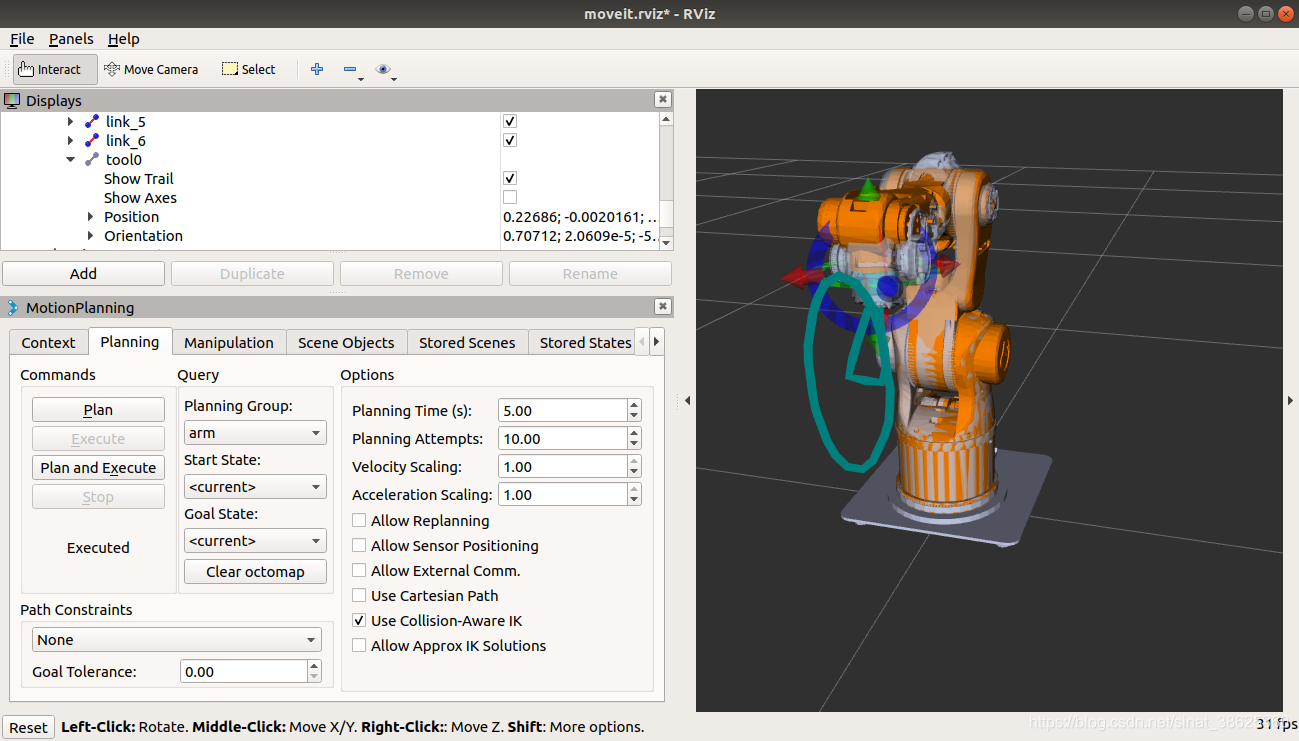Screen dimensions: 1299x741
Task: Click the link_6 link icon
Action: point(92,140)
